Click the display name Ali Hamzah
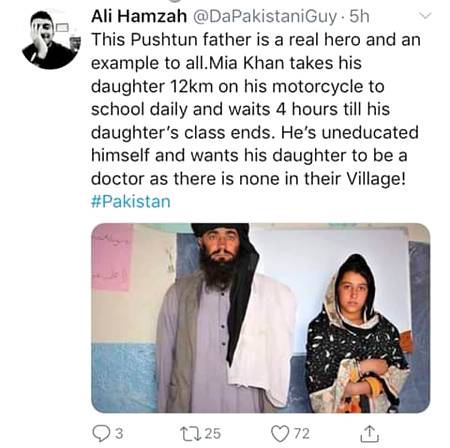This screenshot has height=448, width=450. pyautogui.click(x=138, y=16)
